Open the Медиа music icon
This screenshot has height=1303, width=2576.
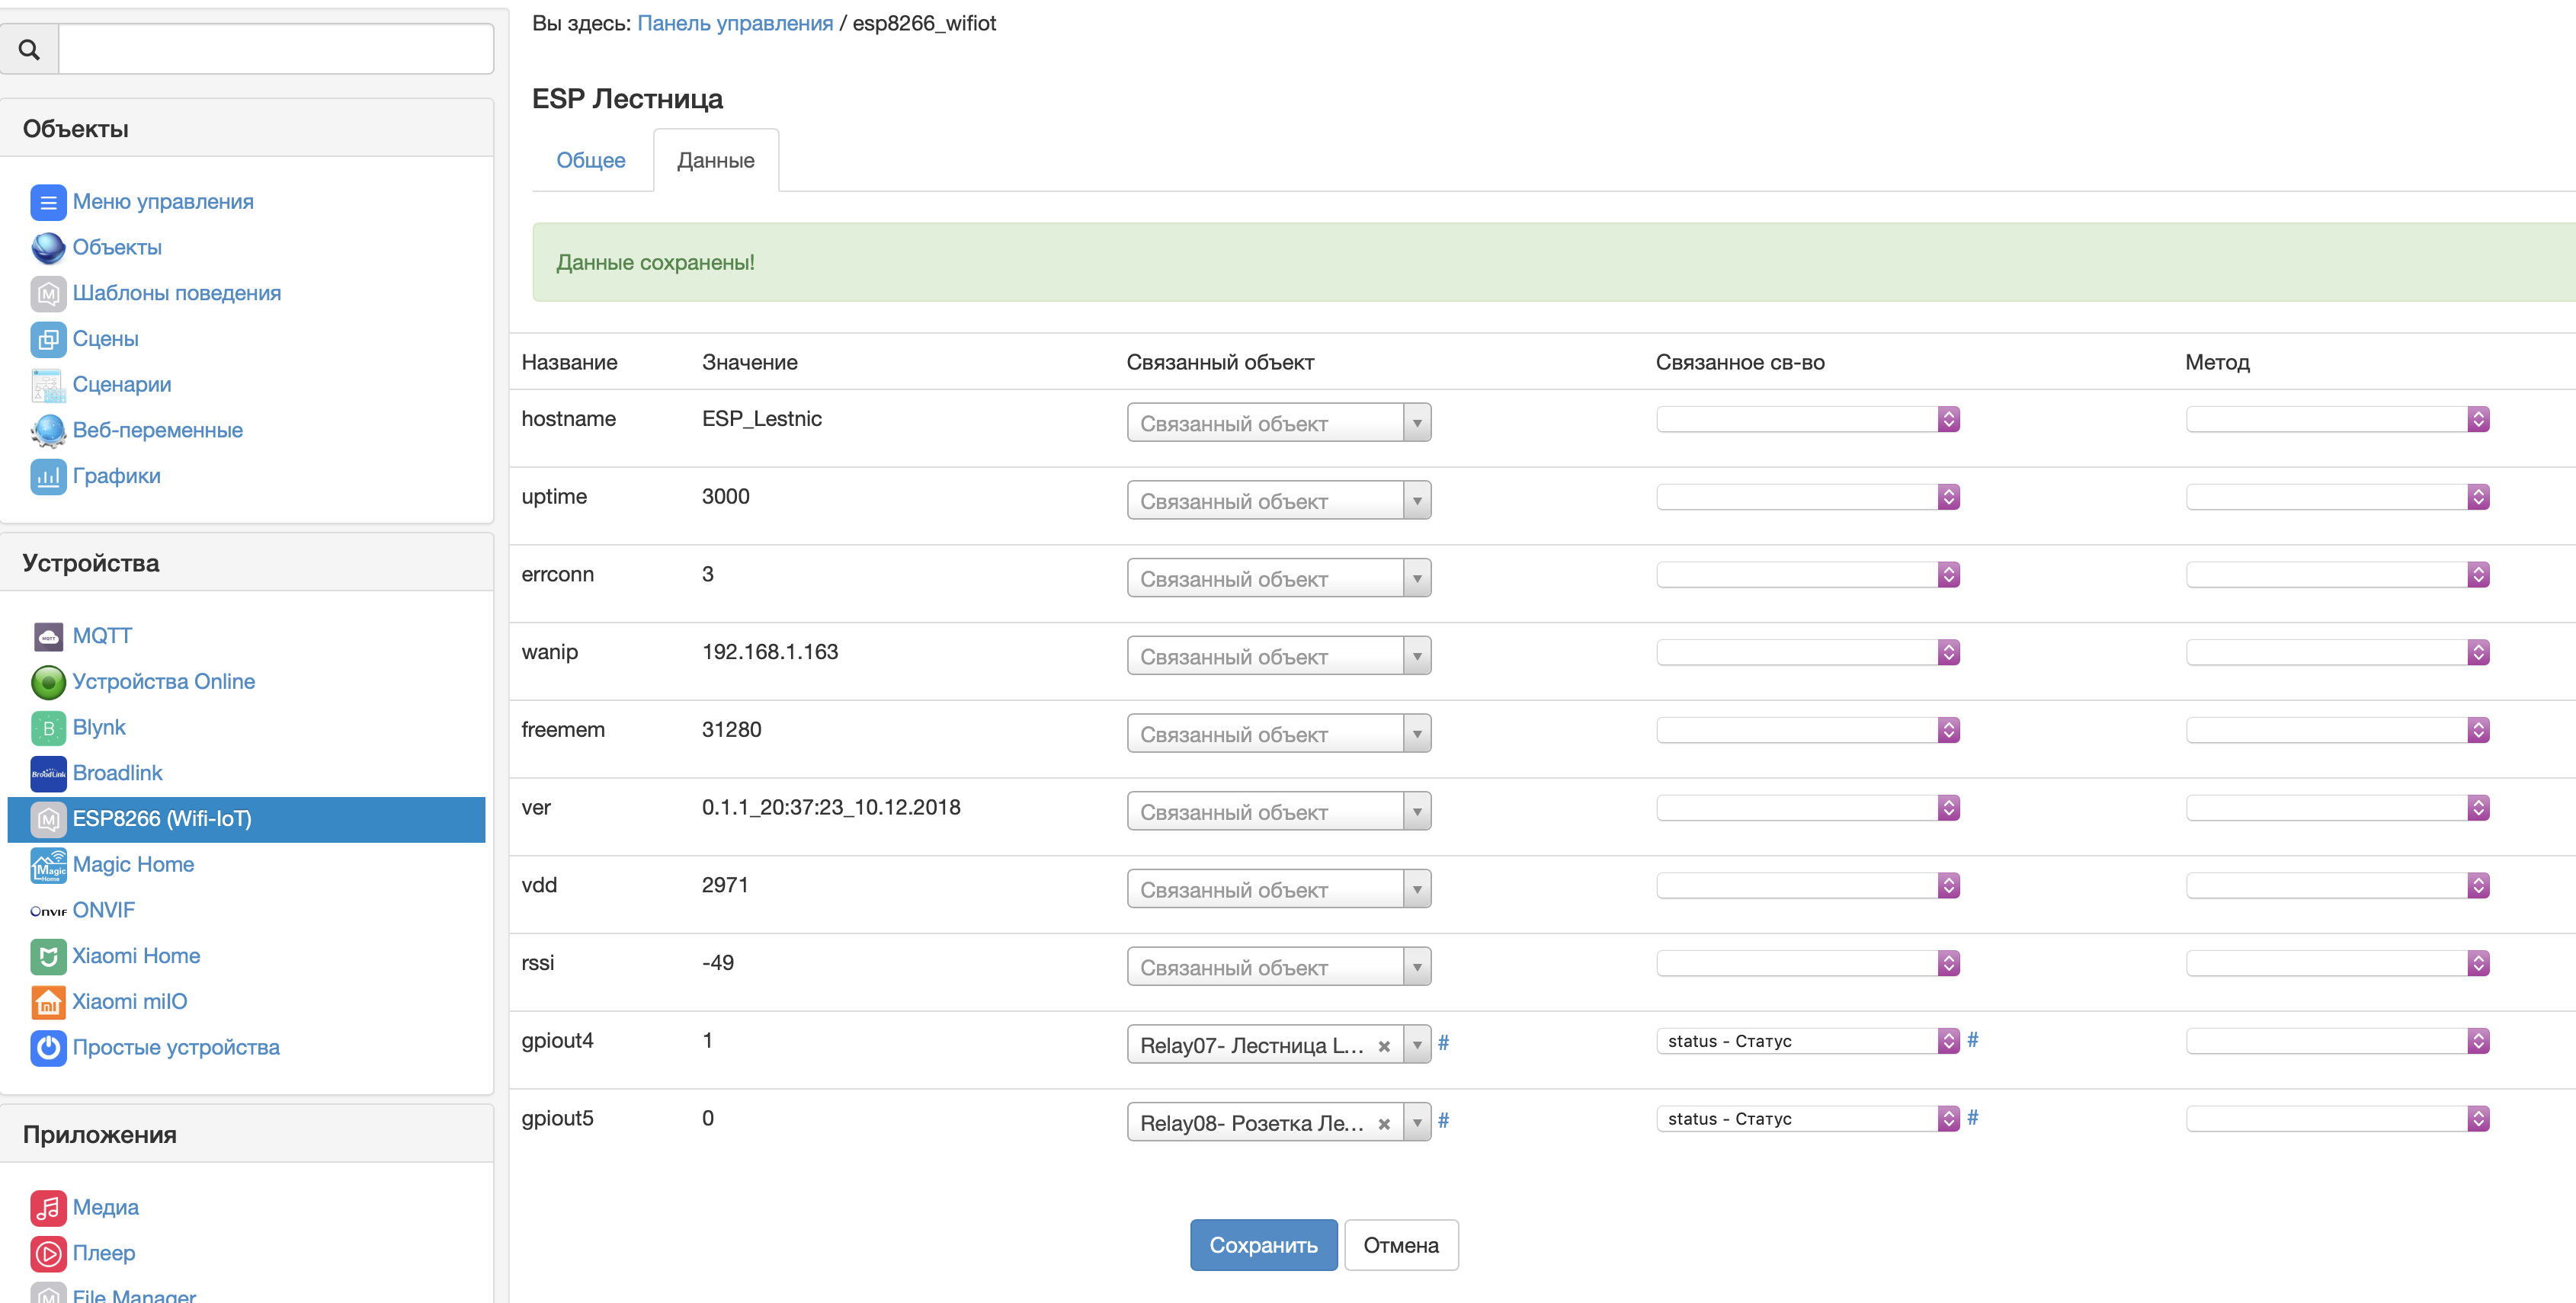point(48,1208)
